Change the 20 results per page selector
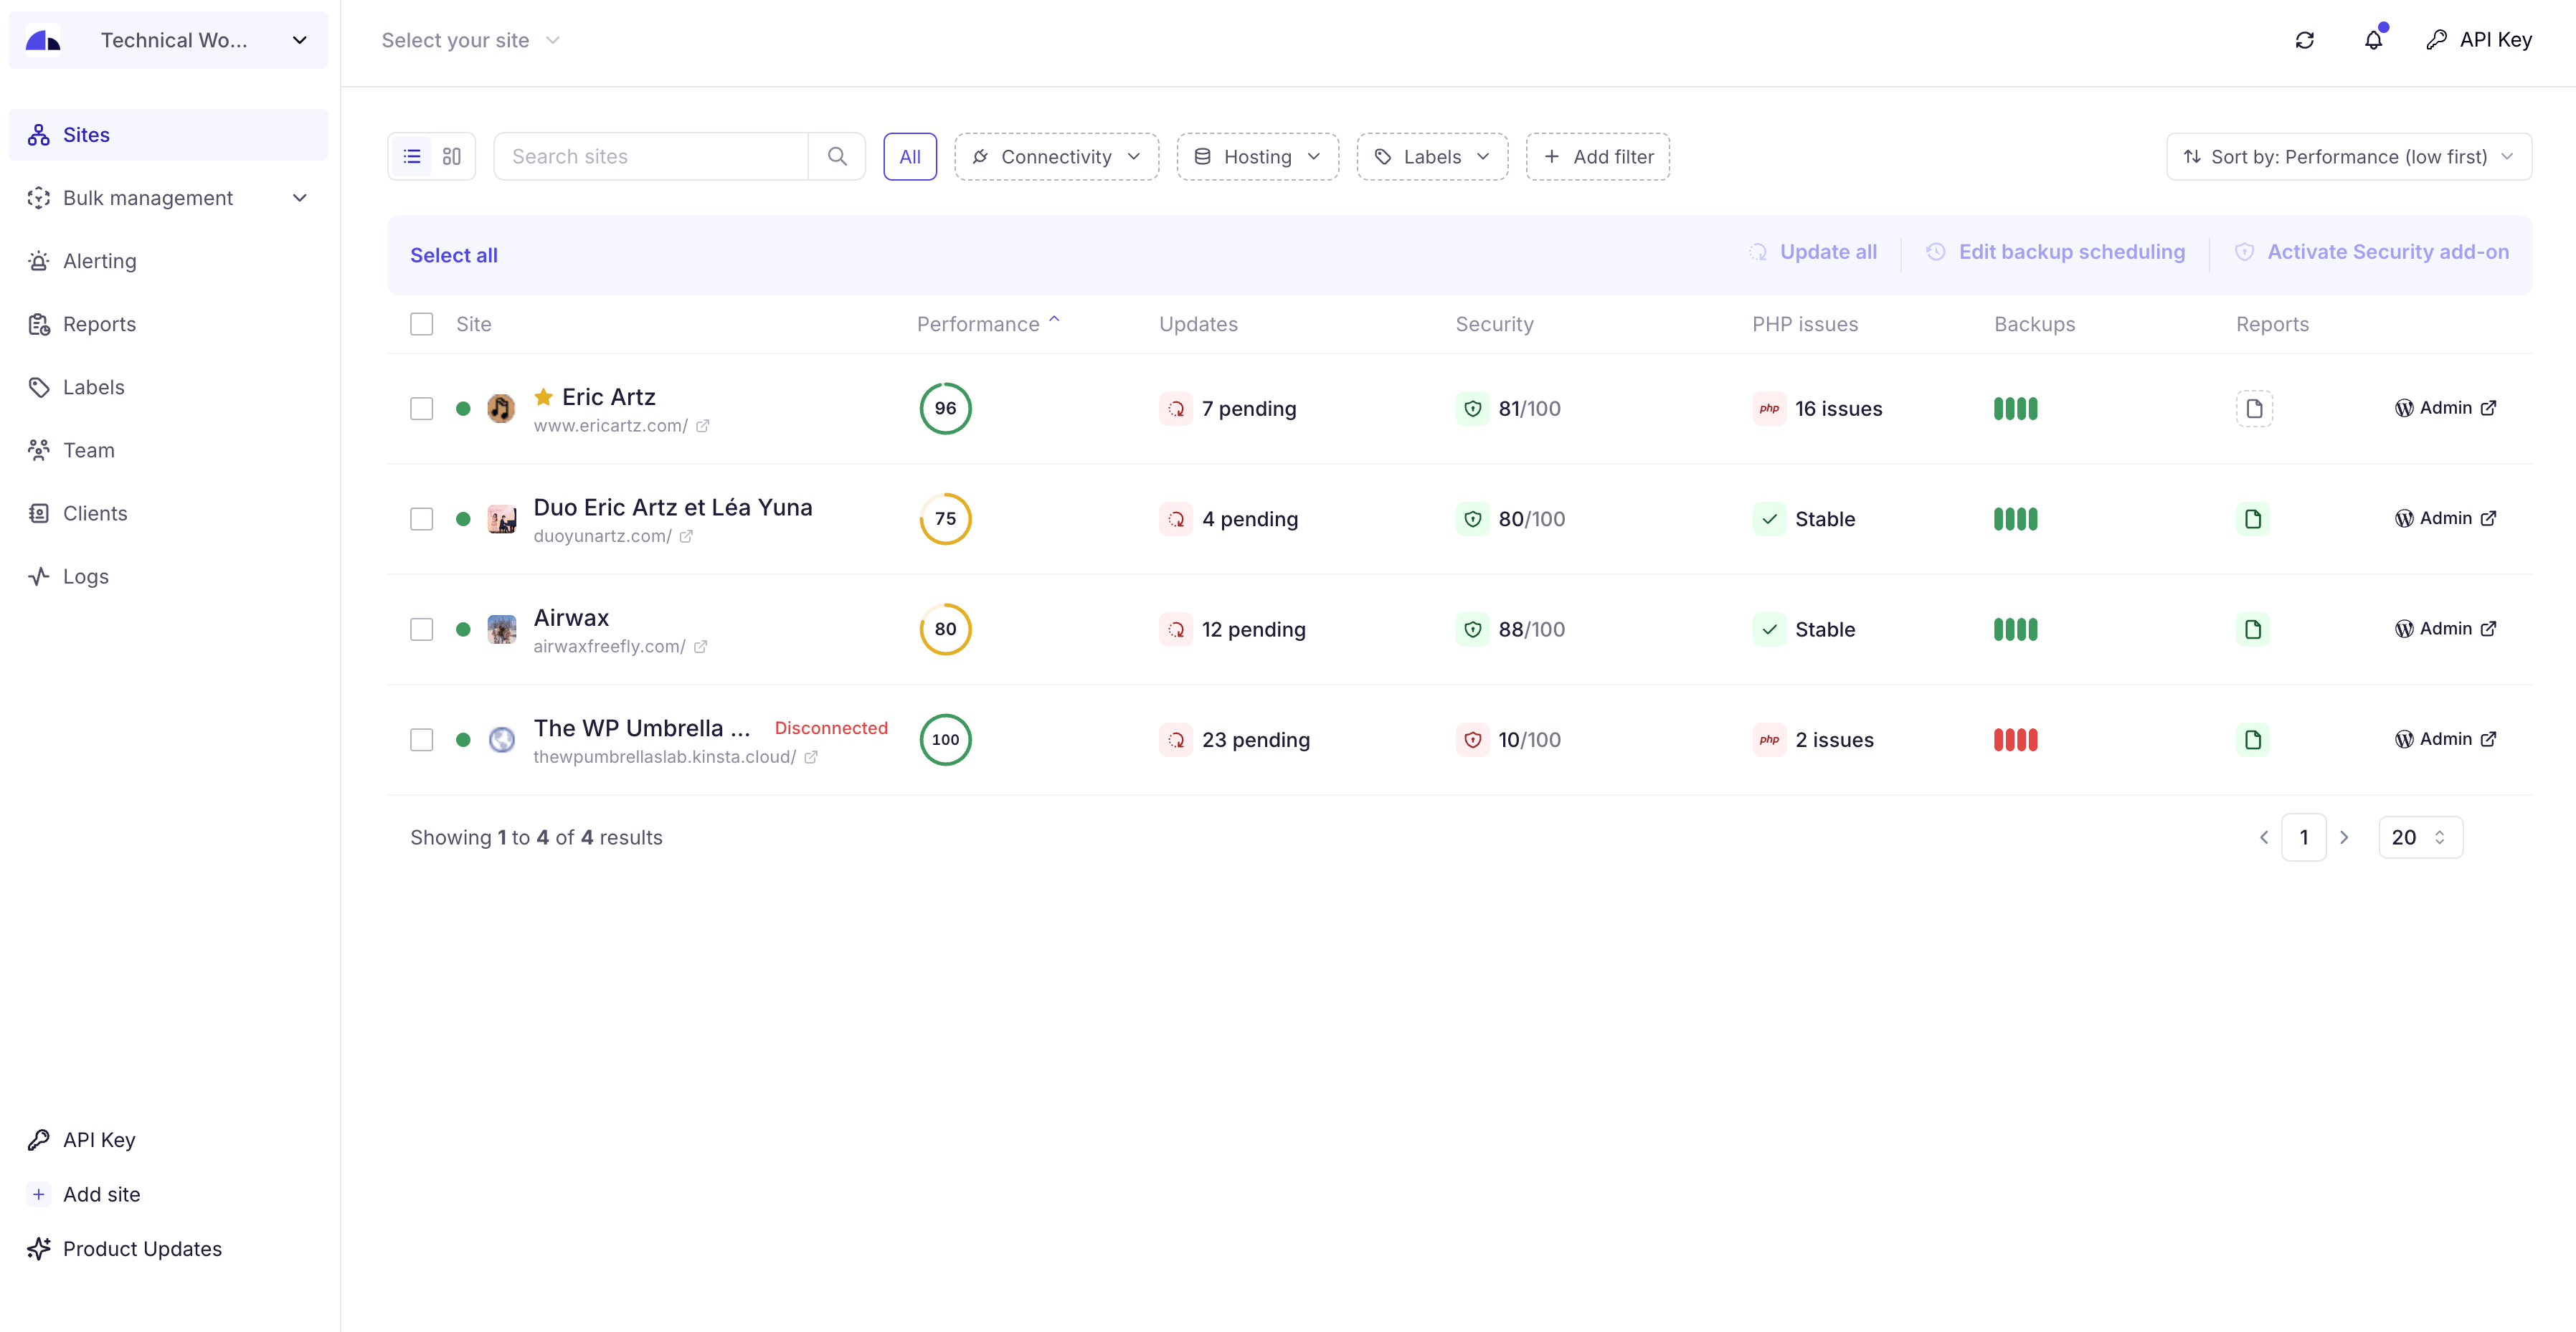Screen dimensions: 2576x1332 coord(2420,838)
